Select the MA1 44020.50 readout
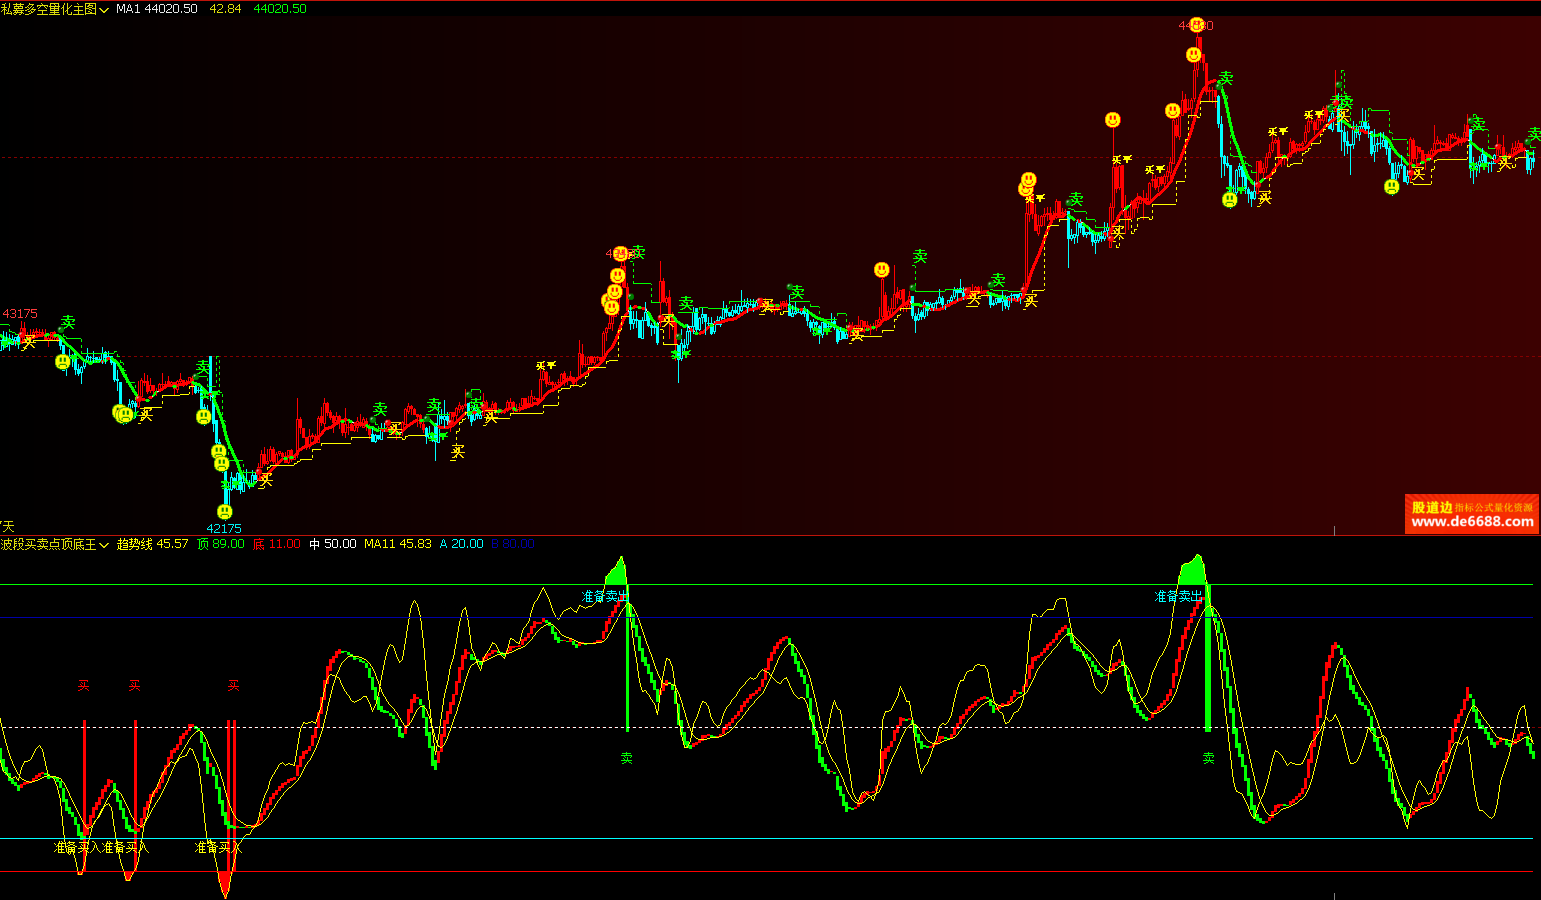Viewport: 1541px width, 900px height. coord(156,9)
